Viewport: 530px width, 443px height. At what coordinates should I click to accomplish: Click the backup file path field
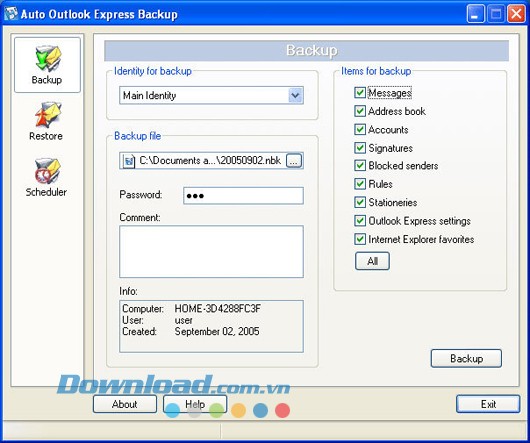point(211,161)
